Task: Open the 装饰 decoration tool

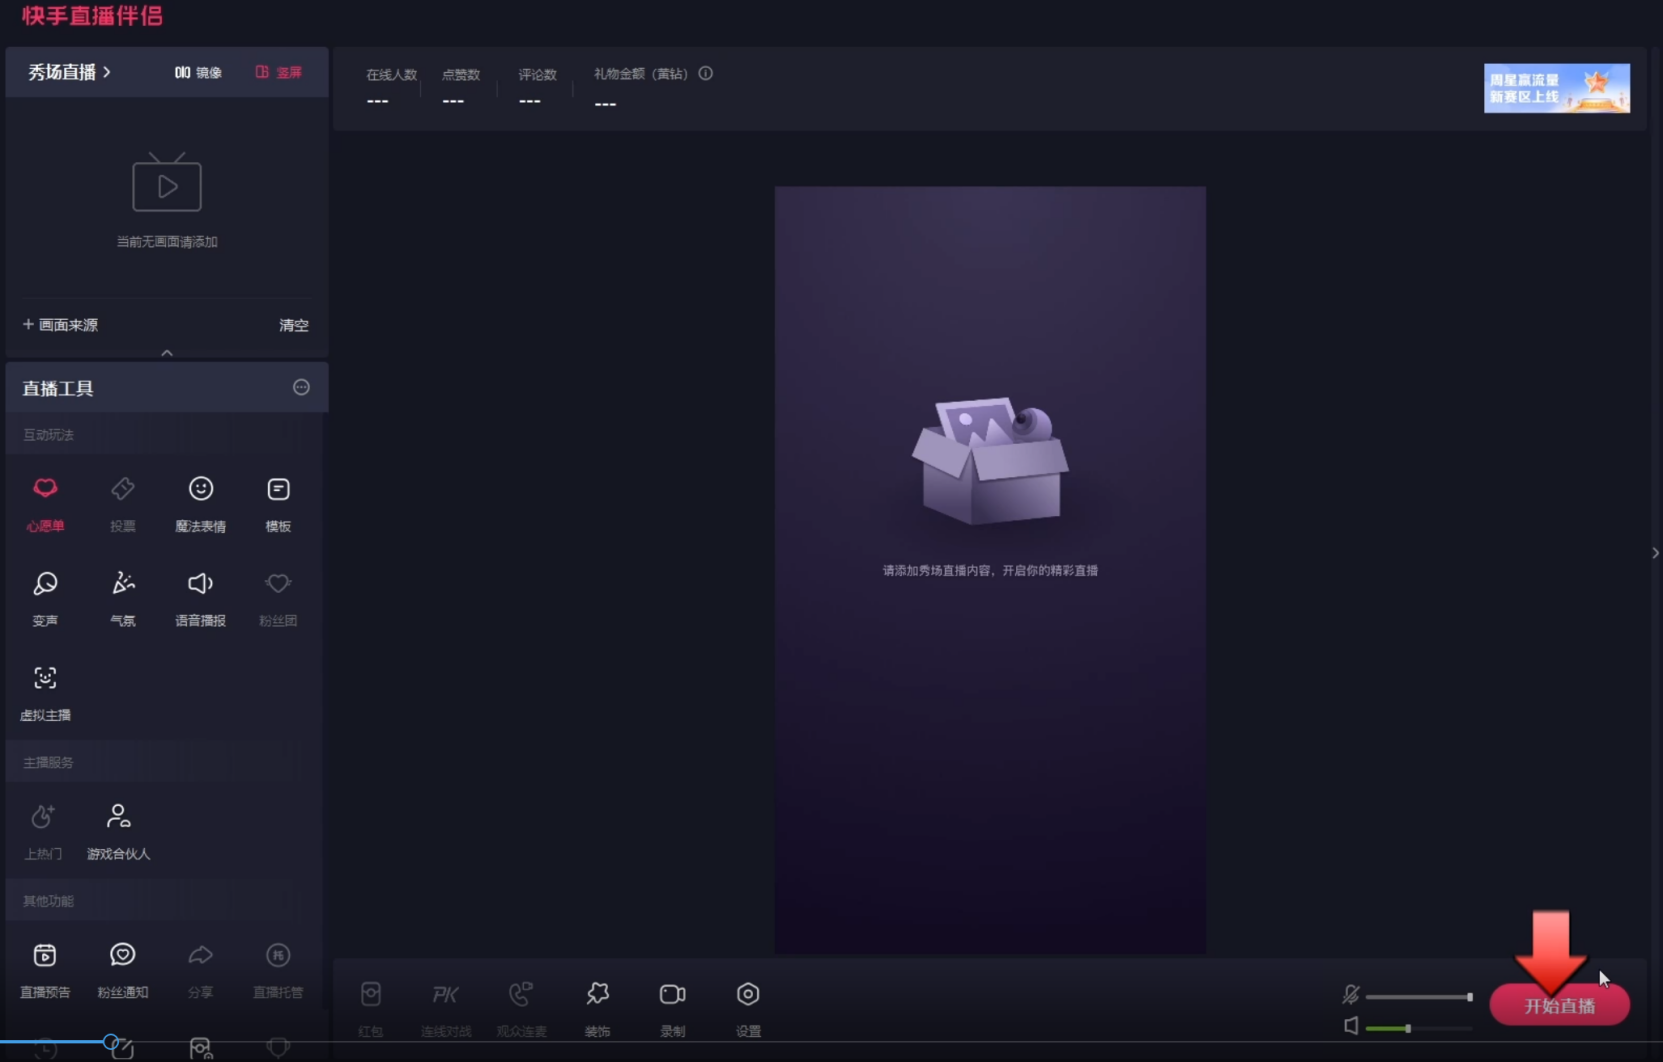Action: tap(598, 1008)
